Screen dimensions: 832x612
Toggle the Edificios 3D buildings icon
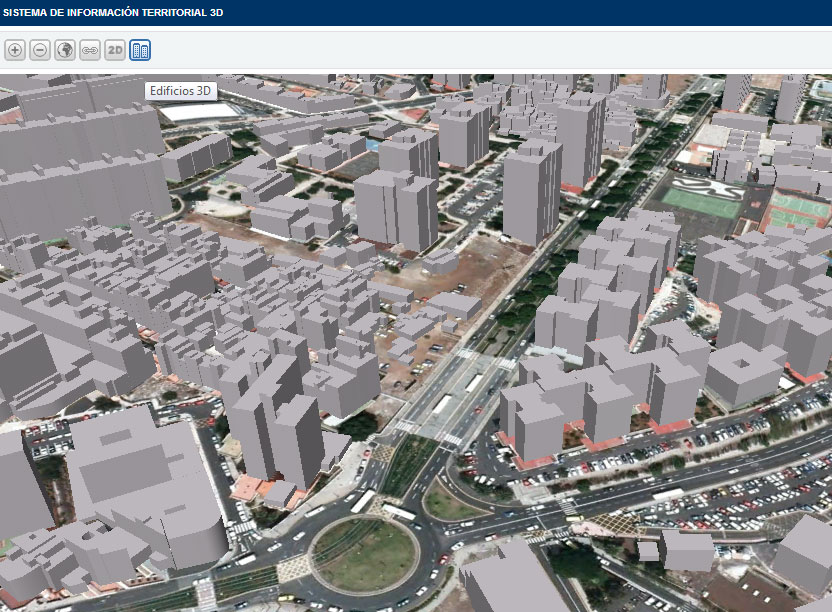140,50
